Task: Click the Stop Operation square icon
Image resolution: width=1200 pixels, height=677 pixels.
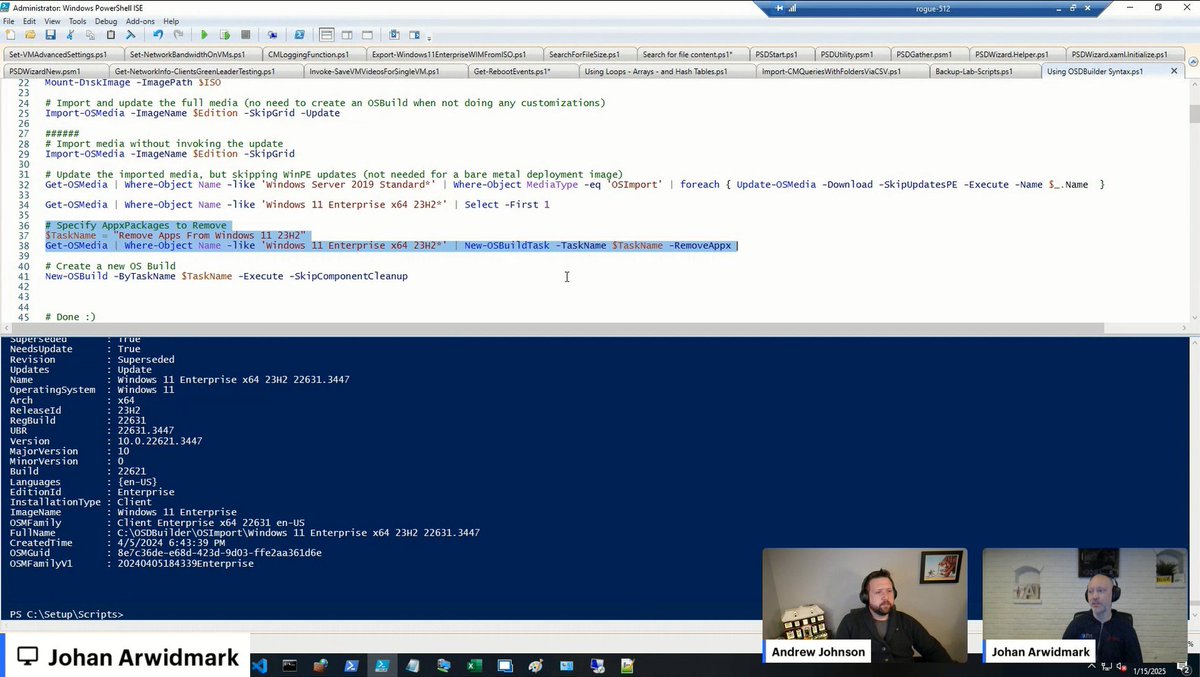Action: (x=245, y=35)
